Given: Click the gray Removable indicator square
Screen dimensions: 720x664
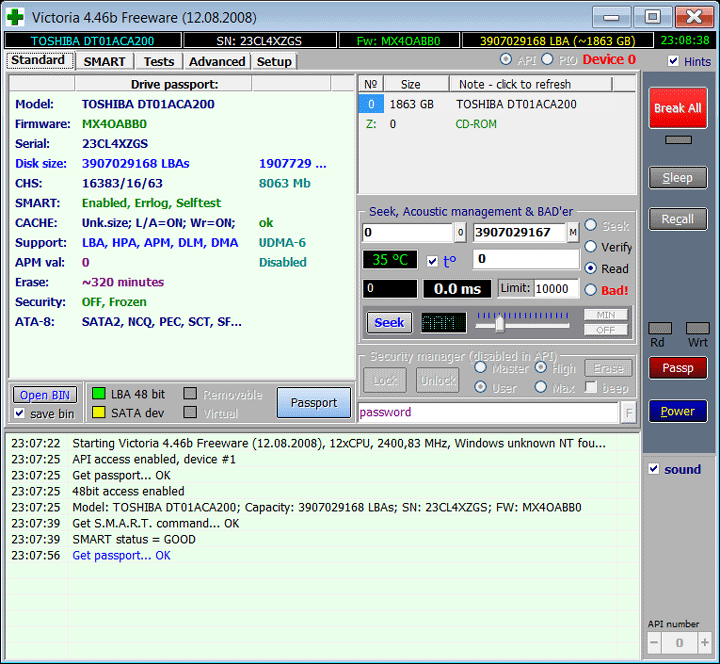Looking at the screenshot, I should (x=190, y=394).
